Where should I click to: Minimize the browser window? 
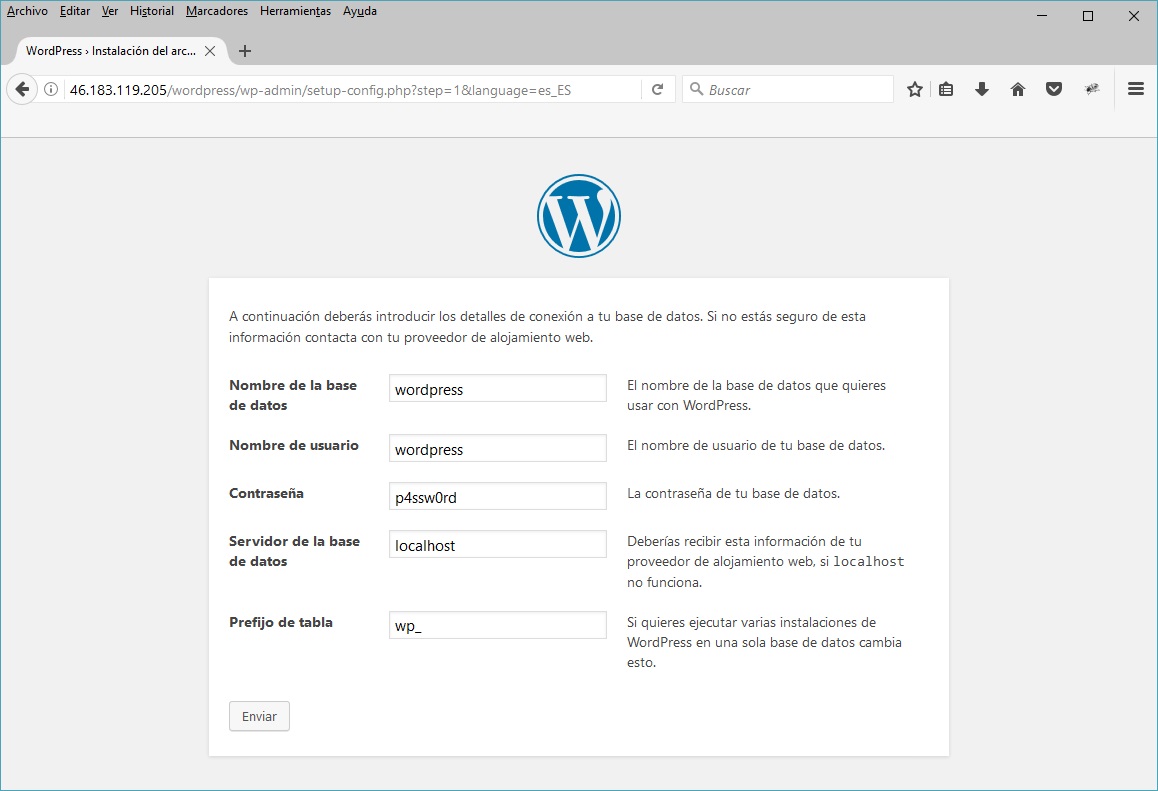(x=1042, y=16)
